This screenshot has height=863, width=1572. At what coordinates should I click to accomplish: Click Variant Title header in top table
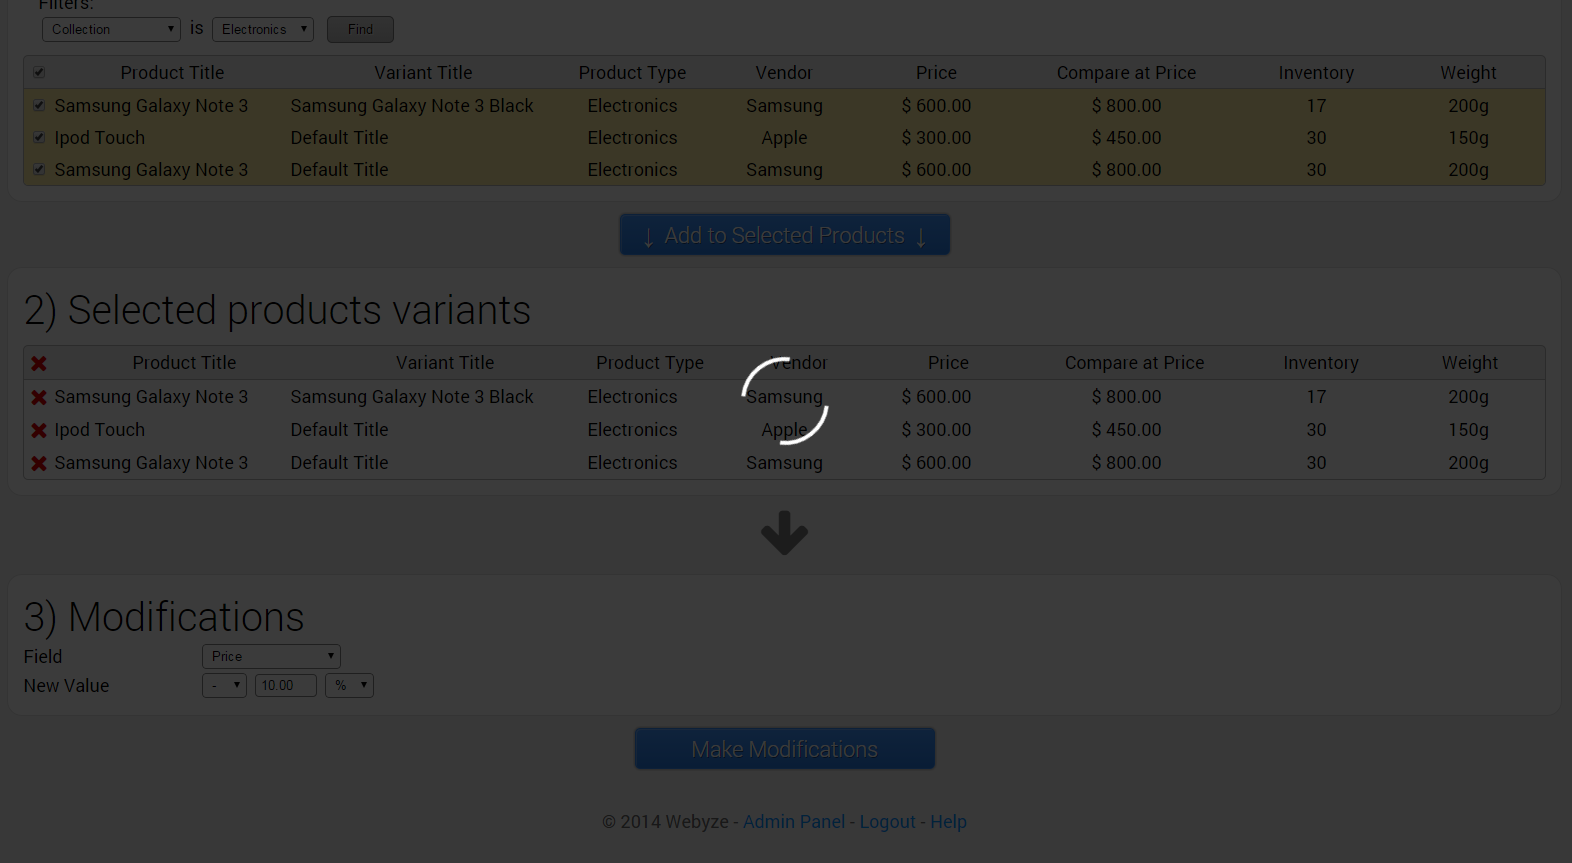[423, 72]
